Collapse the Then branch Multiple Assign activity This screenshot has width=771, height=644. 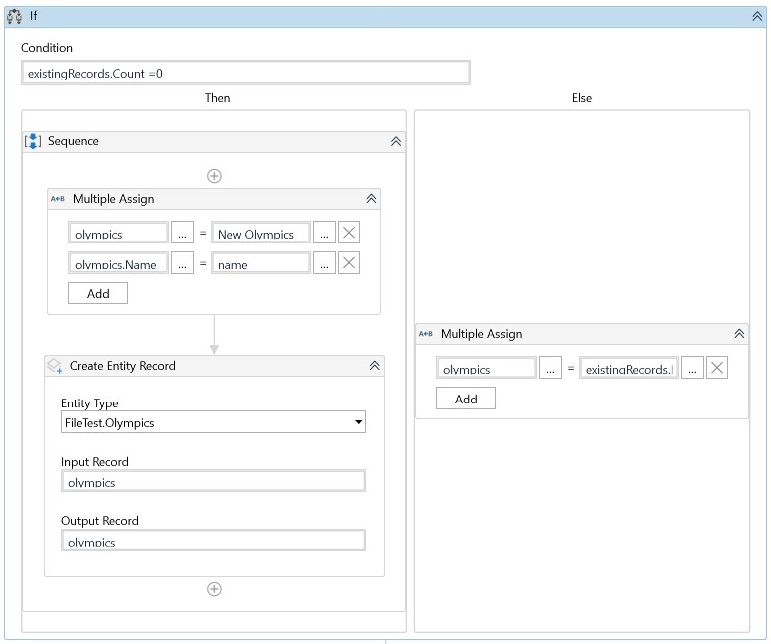(x=371, y=199)
